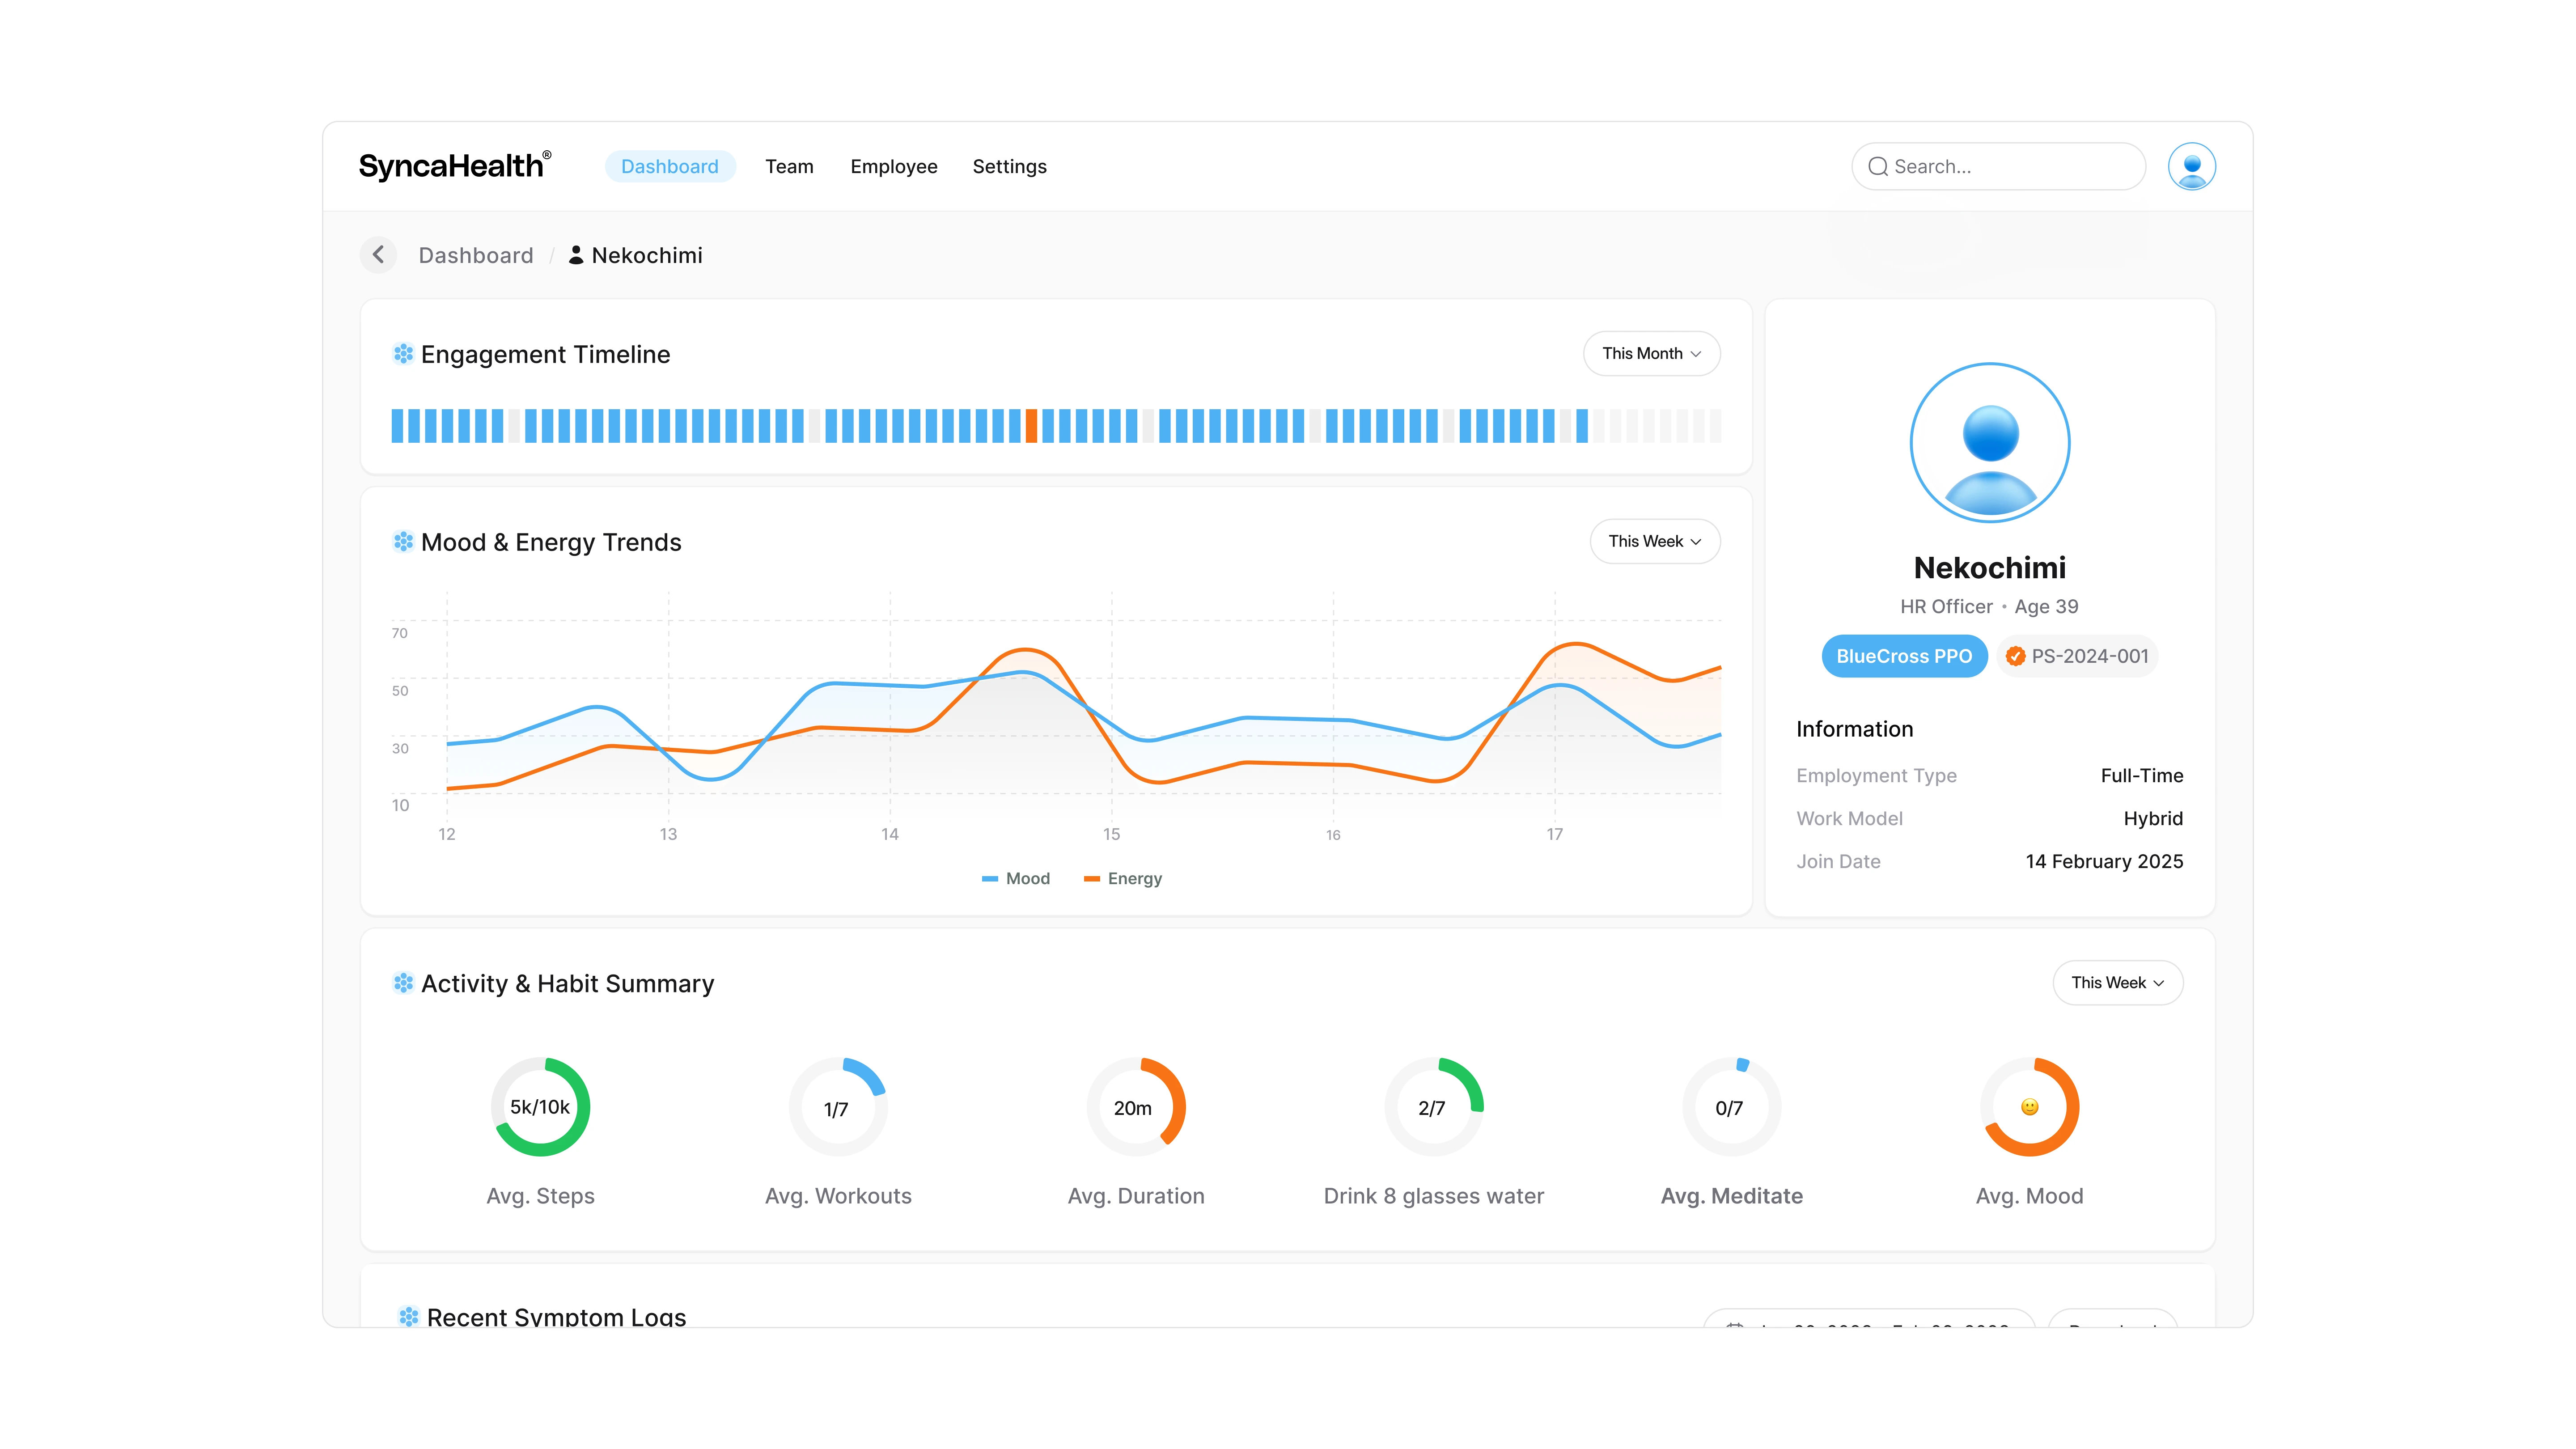Click the Dashboard breadcrumb link
The image size is (2576, 1449).
click(475, 255)
